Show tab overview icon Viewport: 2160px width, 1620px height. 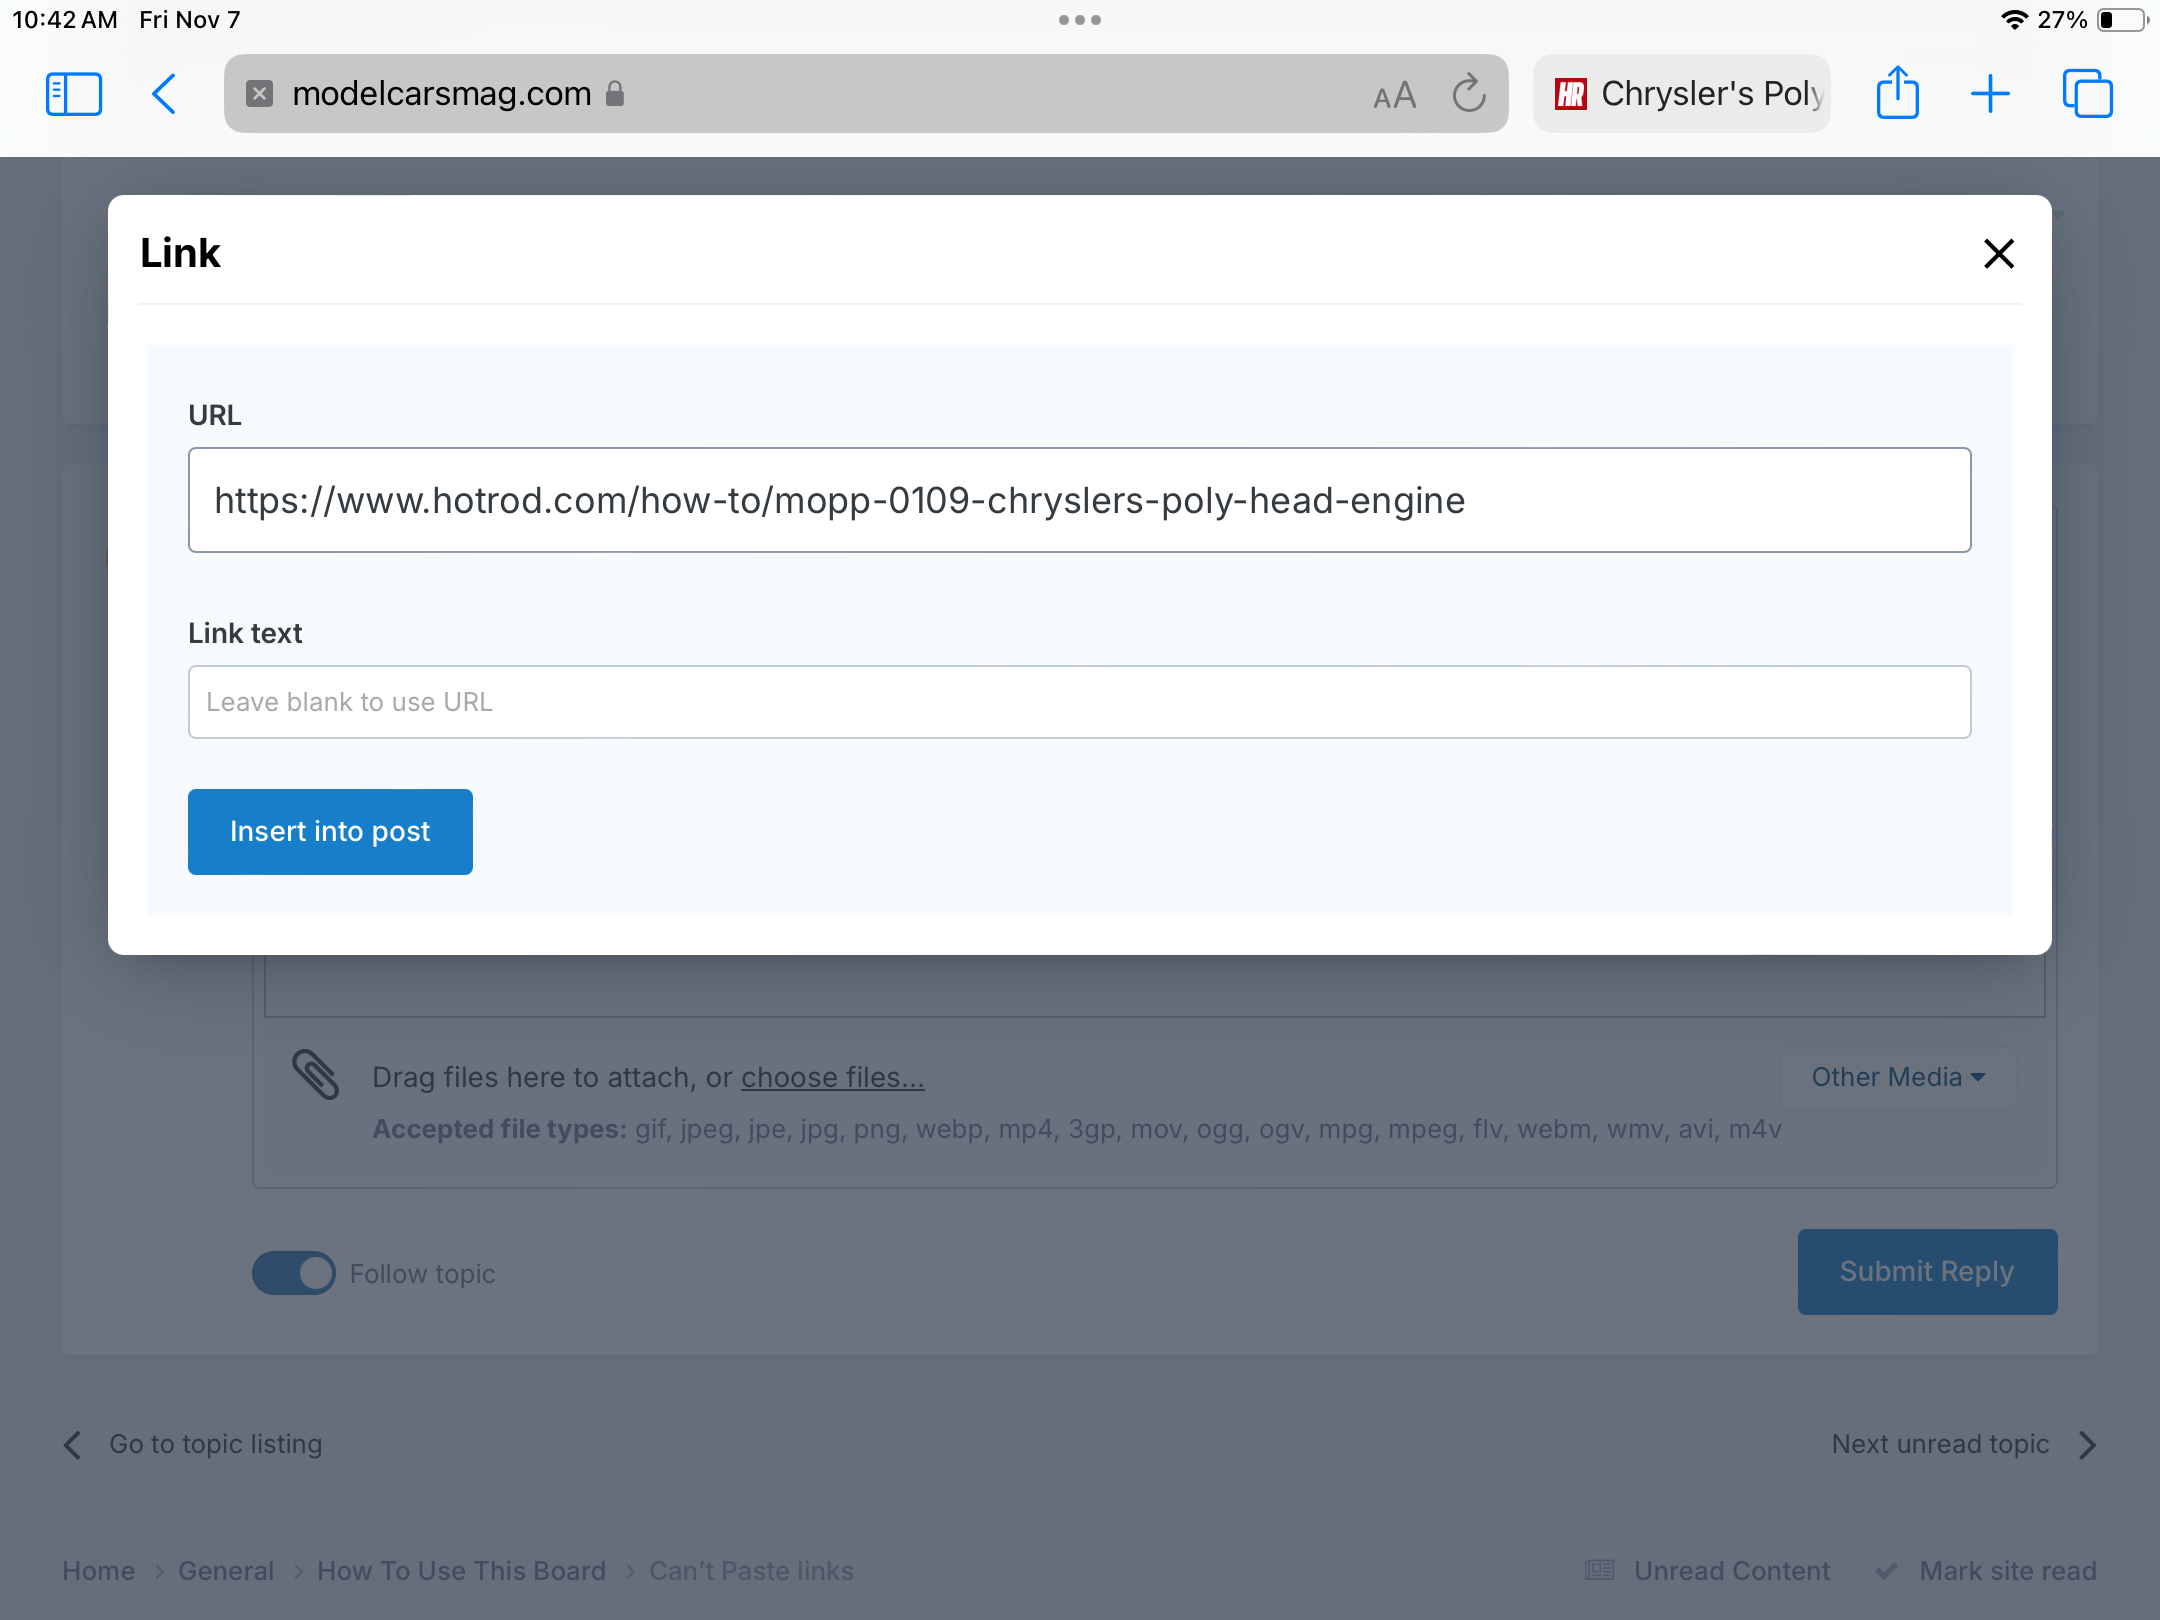(x=2087, y=94)
